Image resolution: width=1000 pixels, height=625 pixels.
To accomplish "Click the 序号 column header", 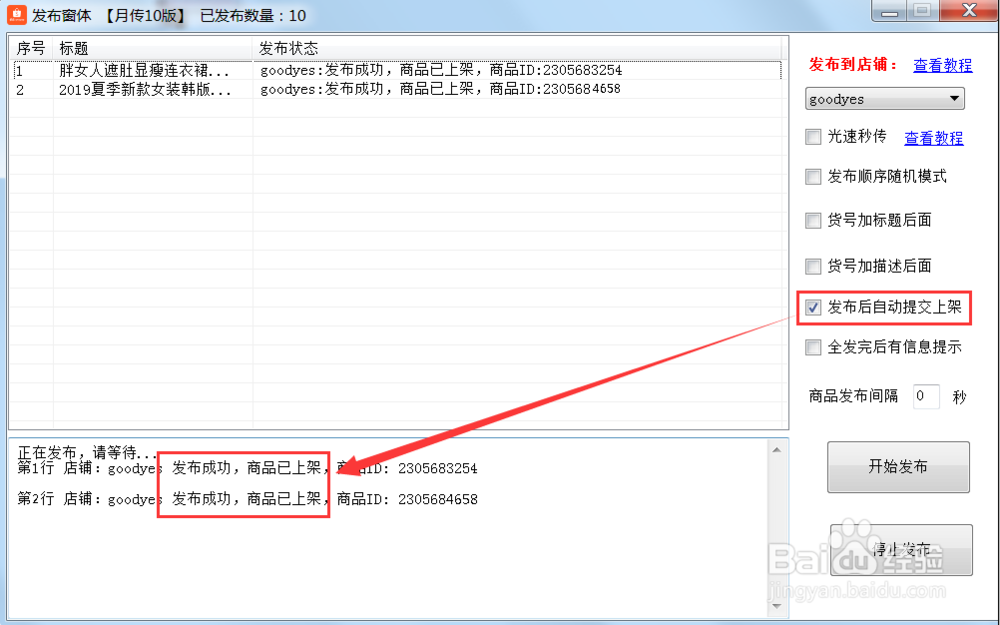I will click(31, 48).
